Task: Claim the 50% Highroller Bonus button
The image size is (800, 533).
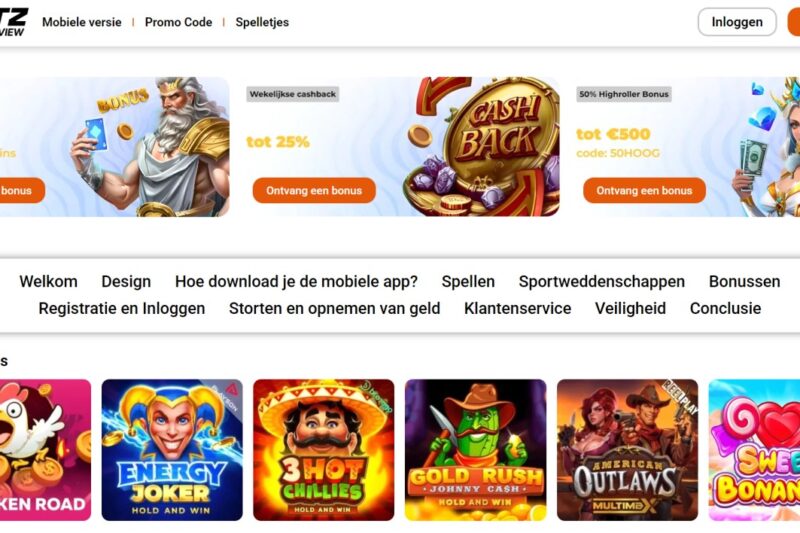Action: pyautogui.click(x=644, y=190)
